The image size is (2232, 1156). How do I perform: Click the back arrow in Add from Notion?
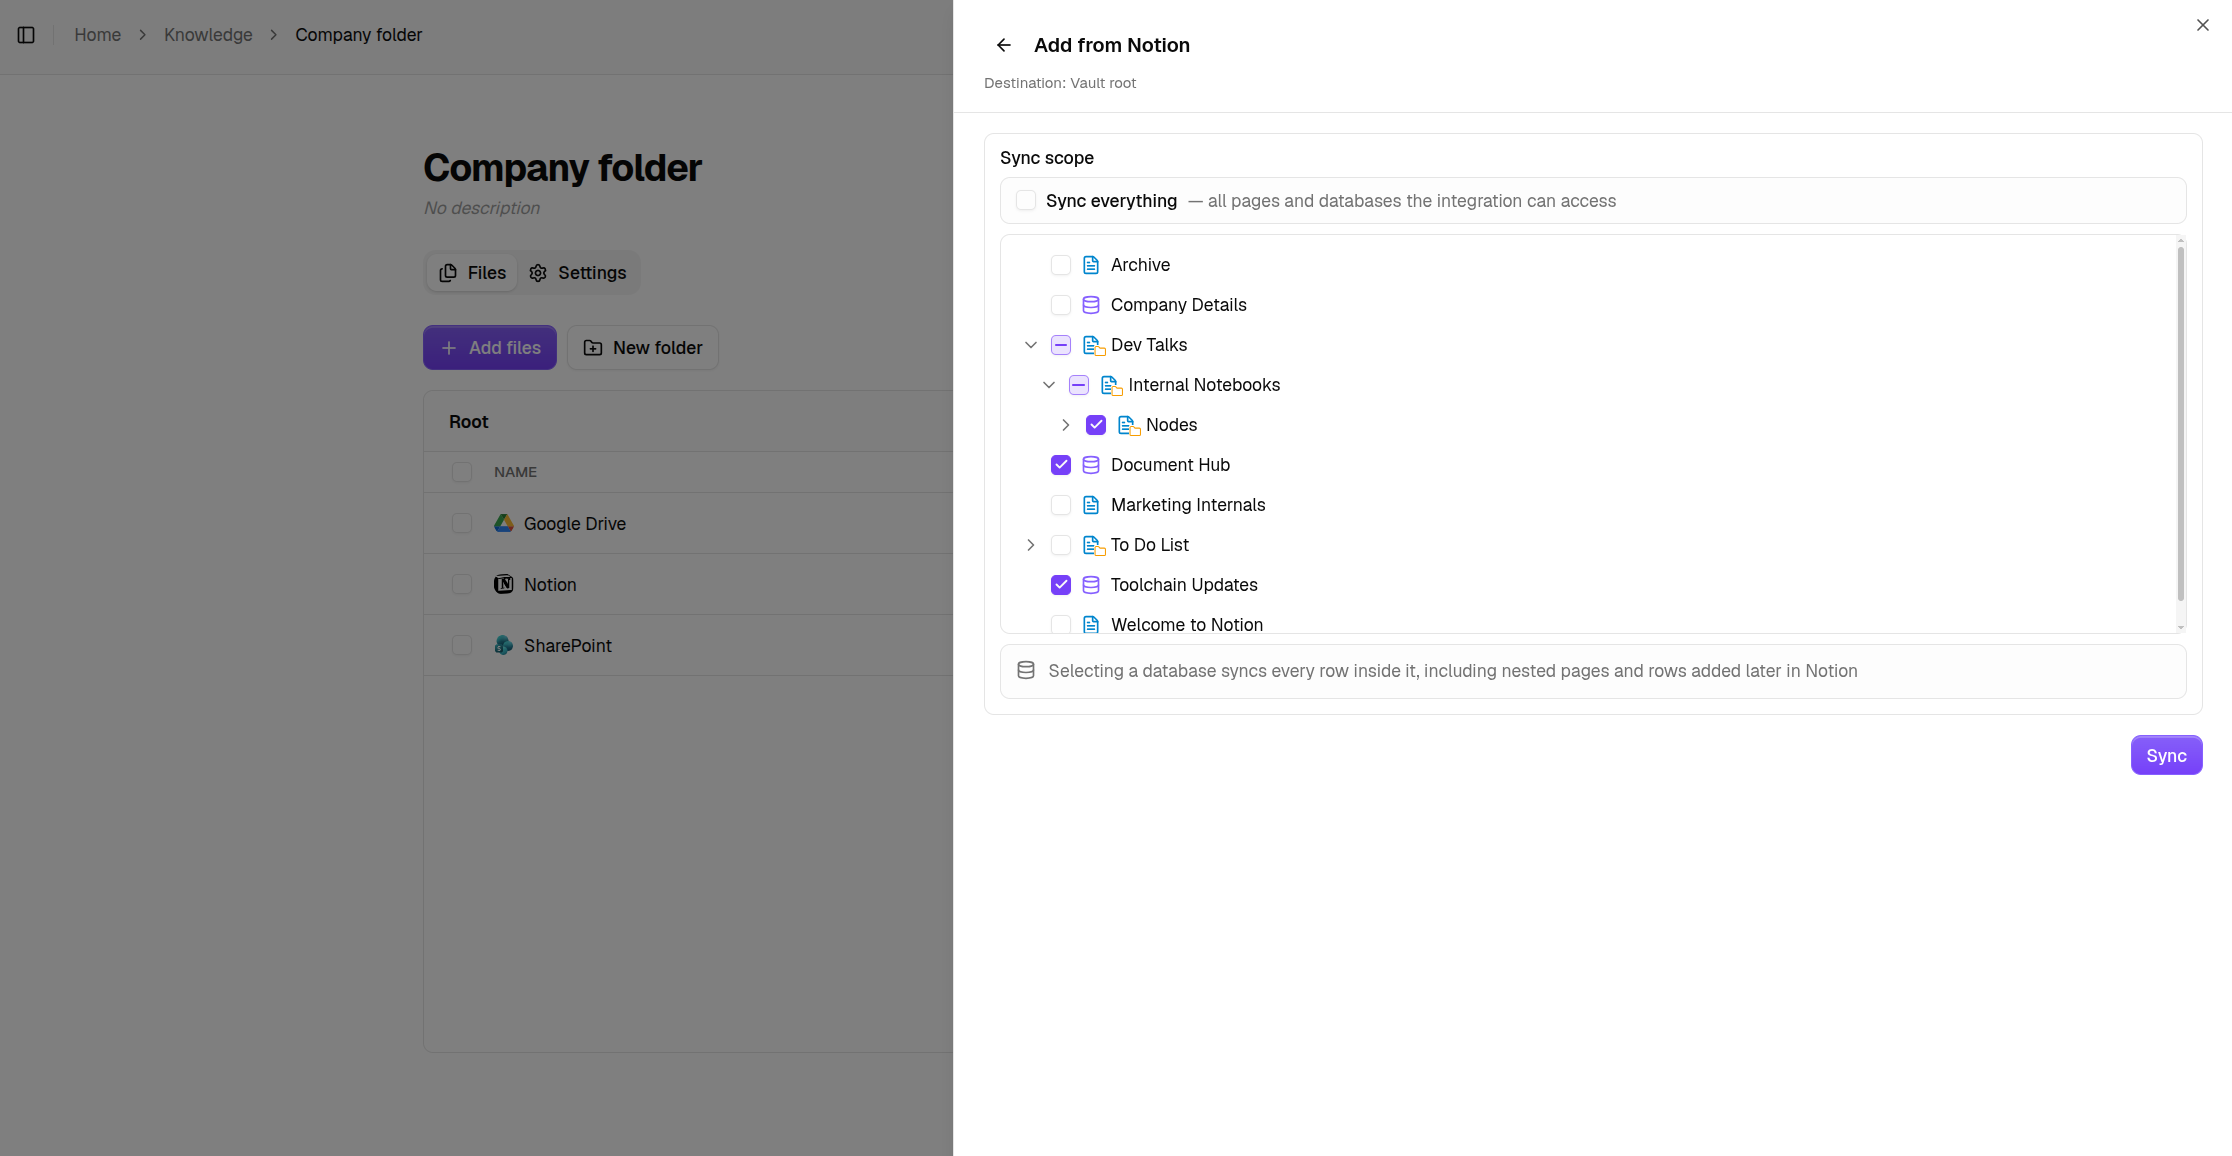1004,45
